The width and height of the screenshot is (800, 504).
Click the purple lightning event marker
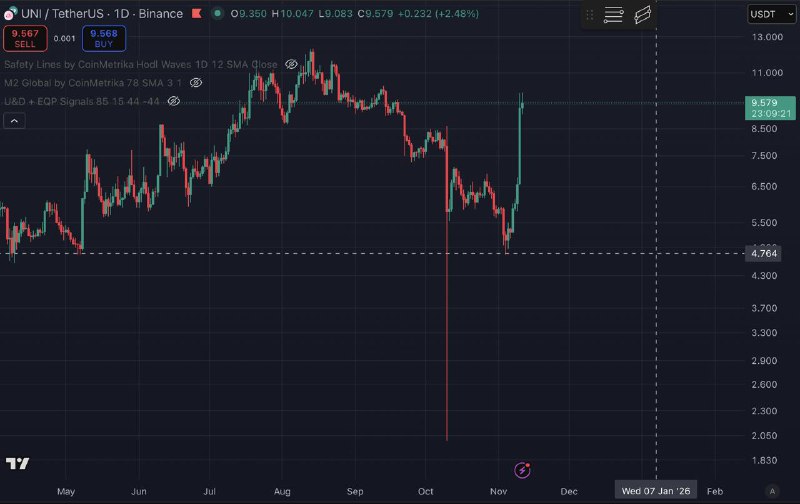521,469
